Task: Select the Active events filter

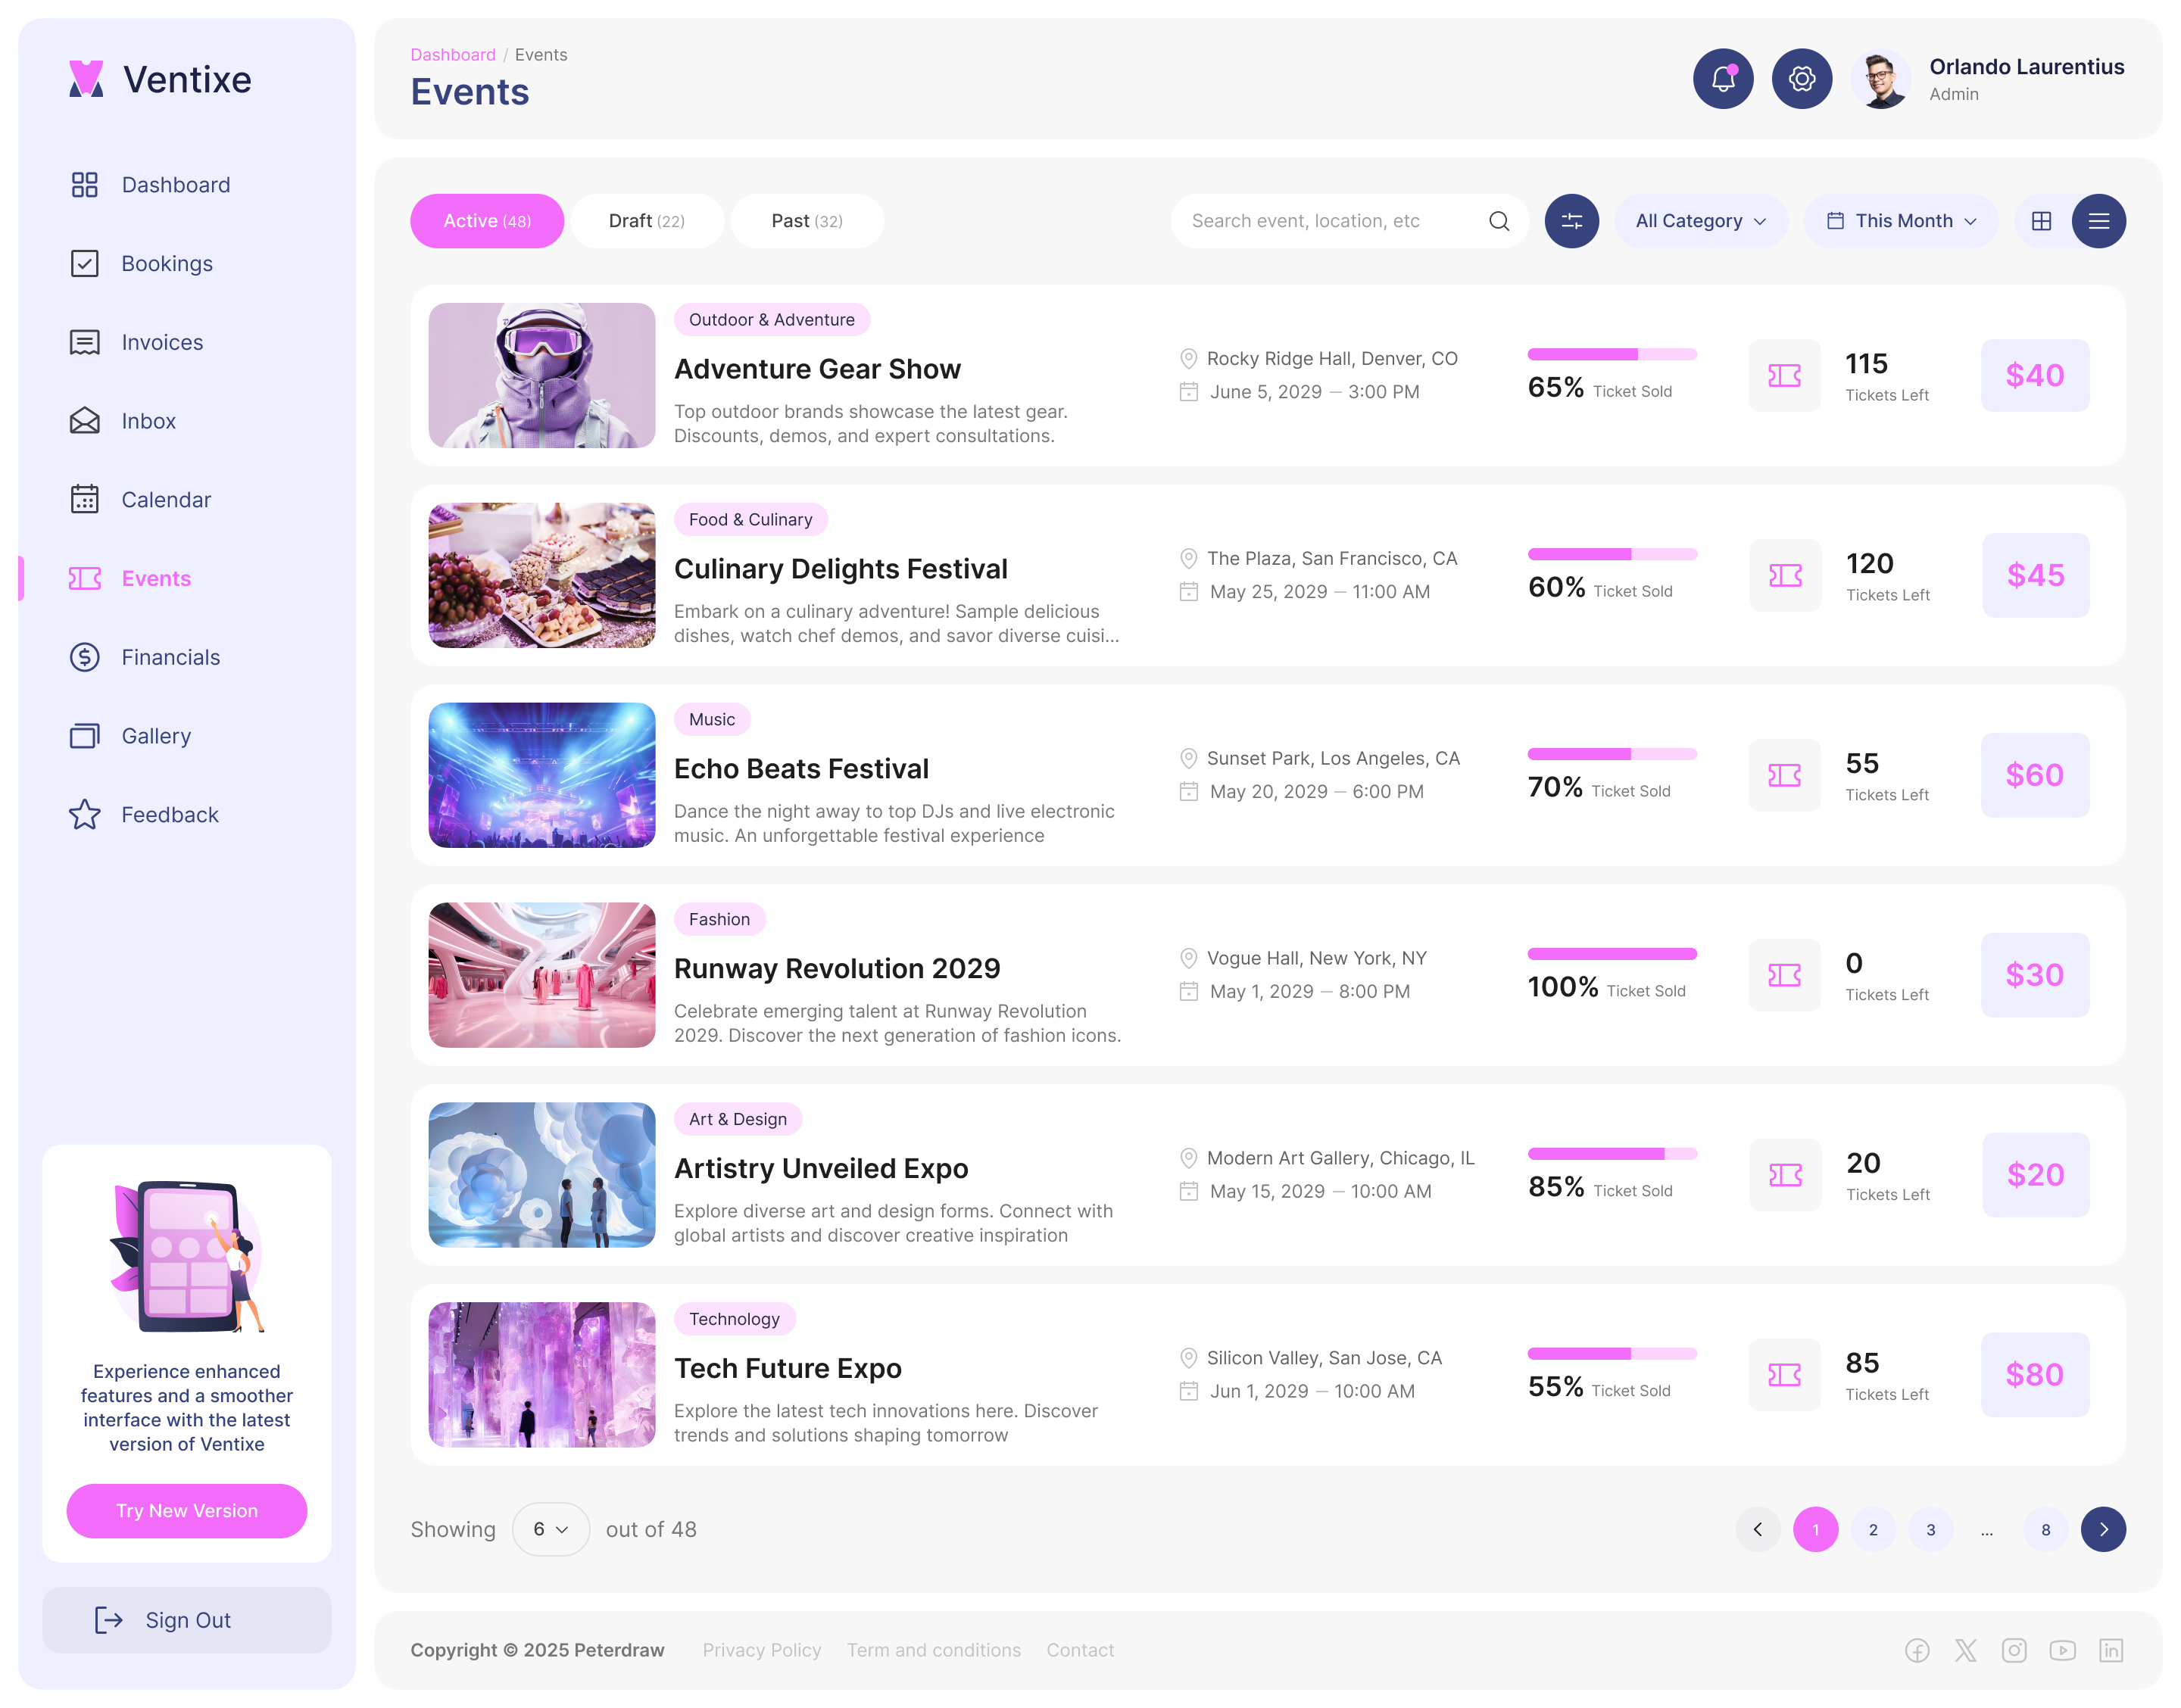Action: [x=487, y=220]
